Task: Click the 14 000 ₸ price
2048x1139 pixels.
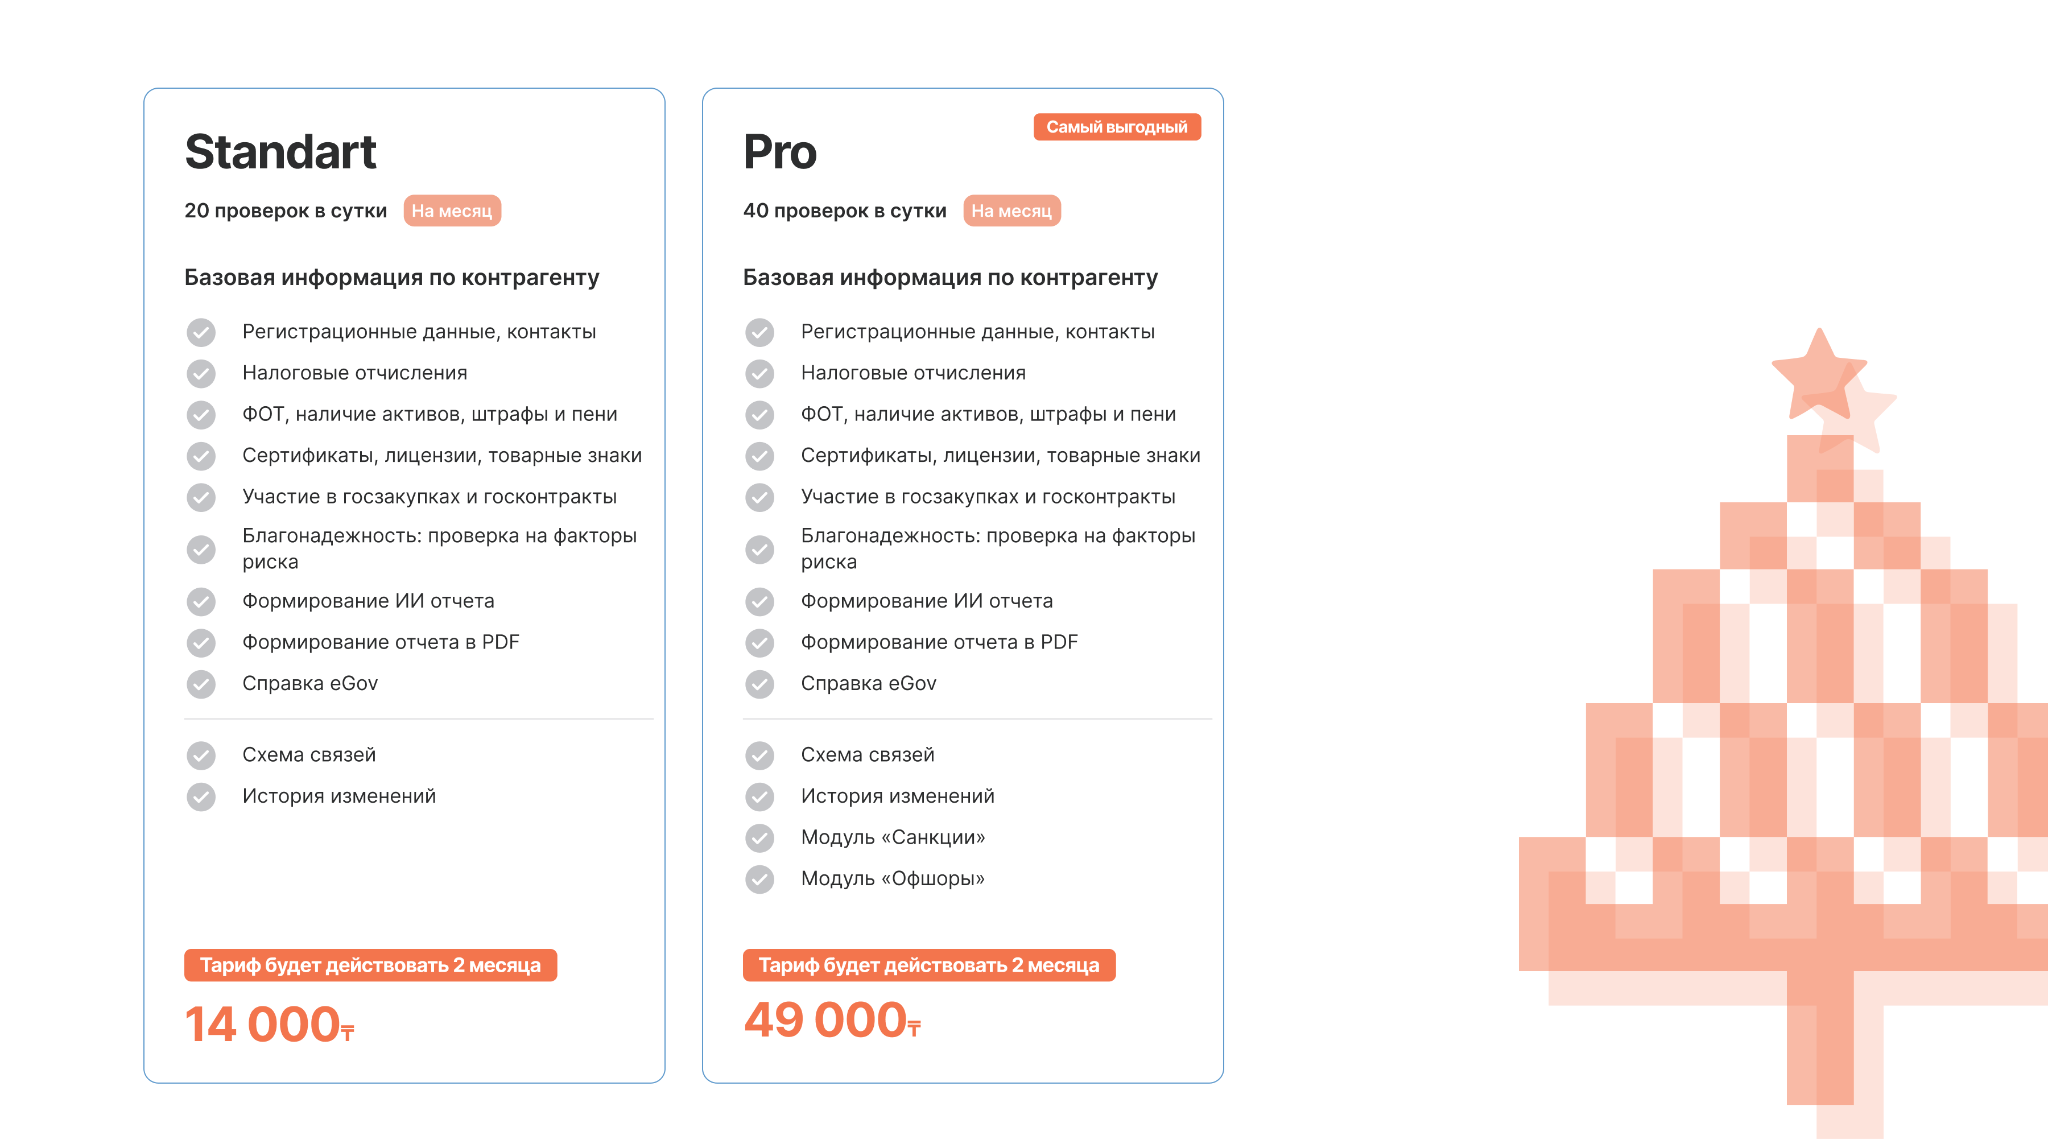Action: tap(269, 1024)
